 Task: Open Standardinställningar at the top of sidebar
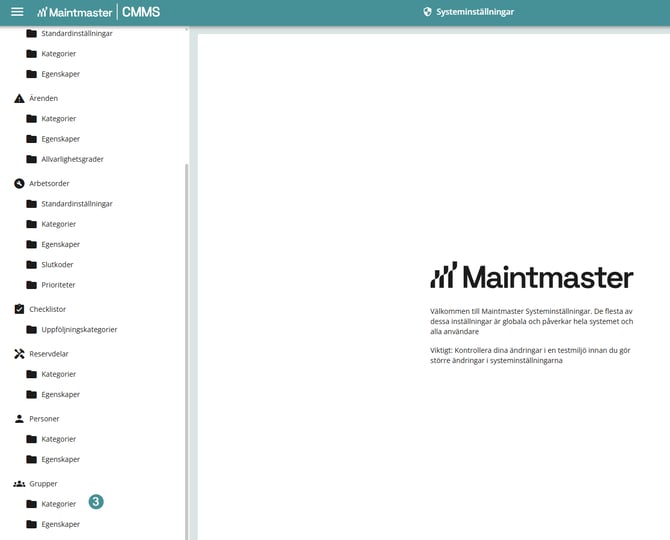click(77, 33)
